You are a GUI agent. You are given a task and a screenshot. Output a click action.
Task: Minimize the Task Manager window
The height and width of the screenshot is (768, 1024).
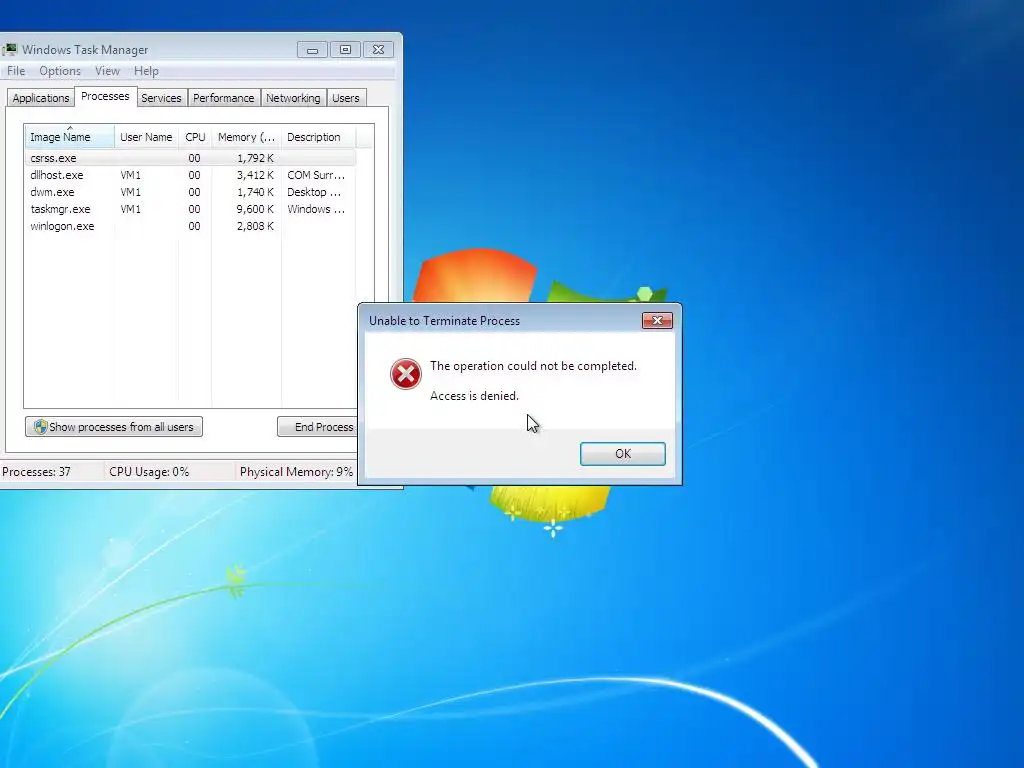312,50
